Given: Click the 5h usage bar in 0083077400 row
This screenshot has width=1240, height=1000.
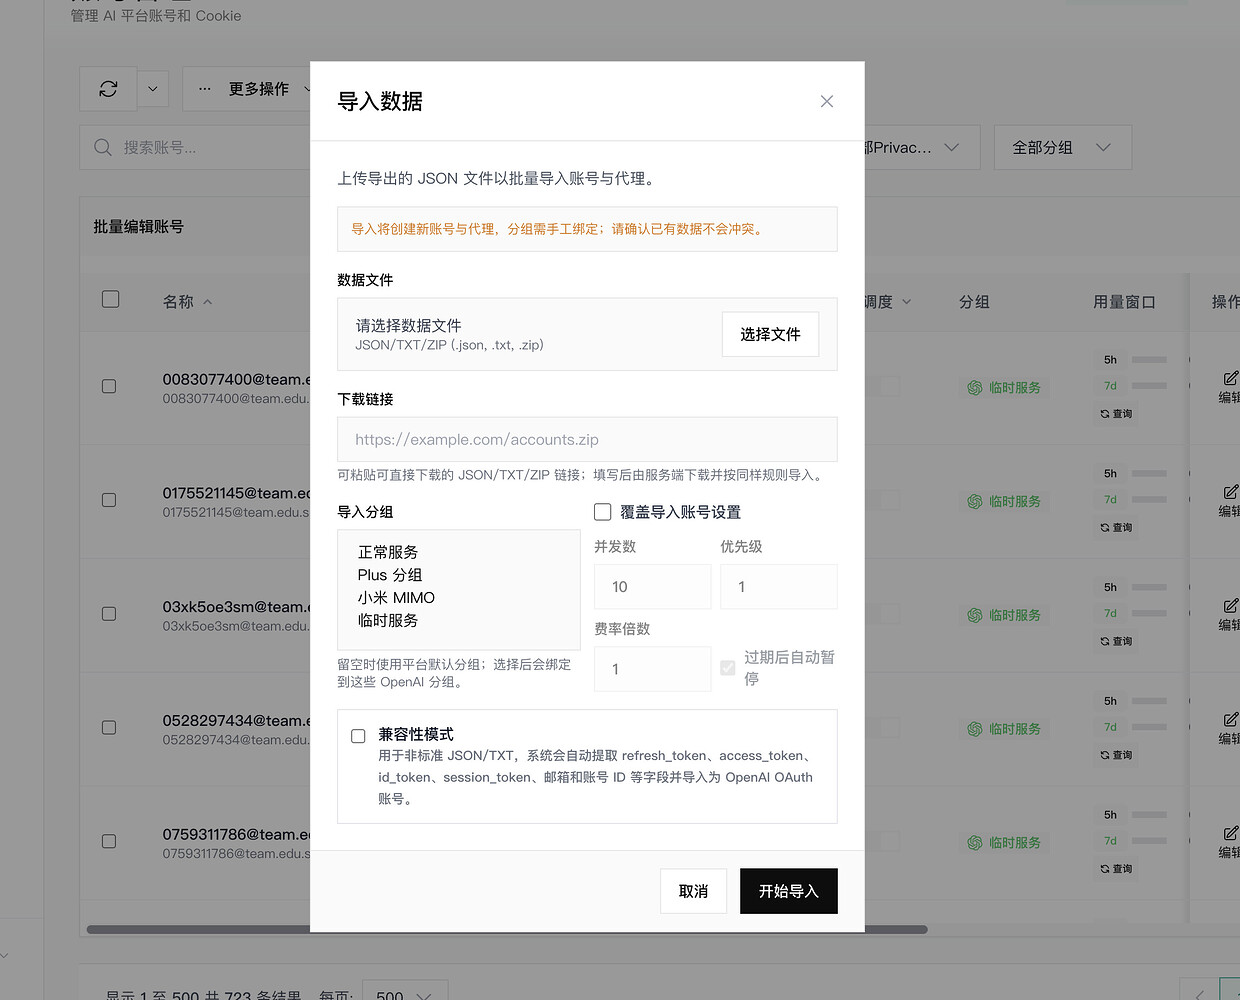Looking at the screenshot, I should [1149, 359].
